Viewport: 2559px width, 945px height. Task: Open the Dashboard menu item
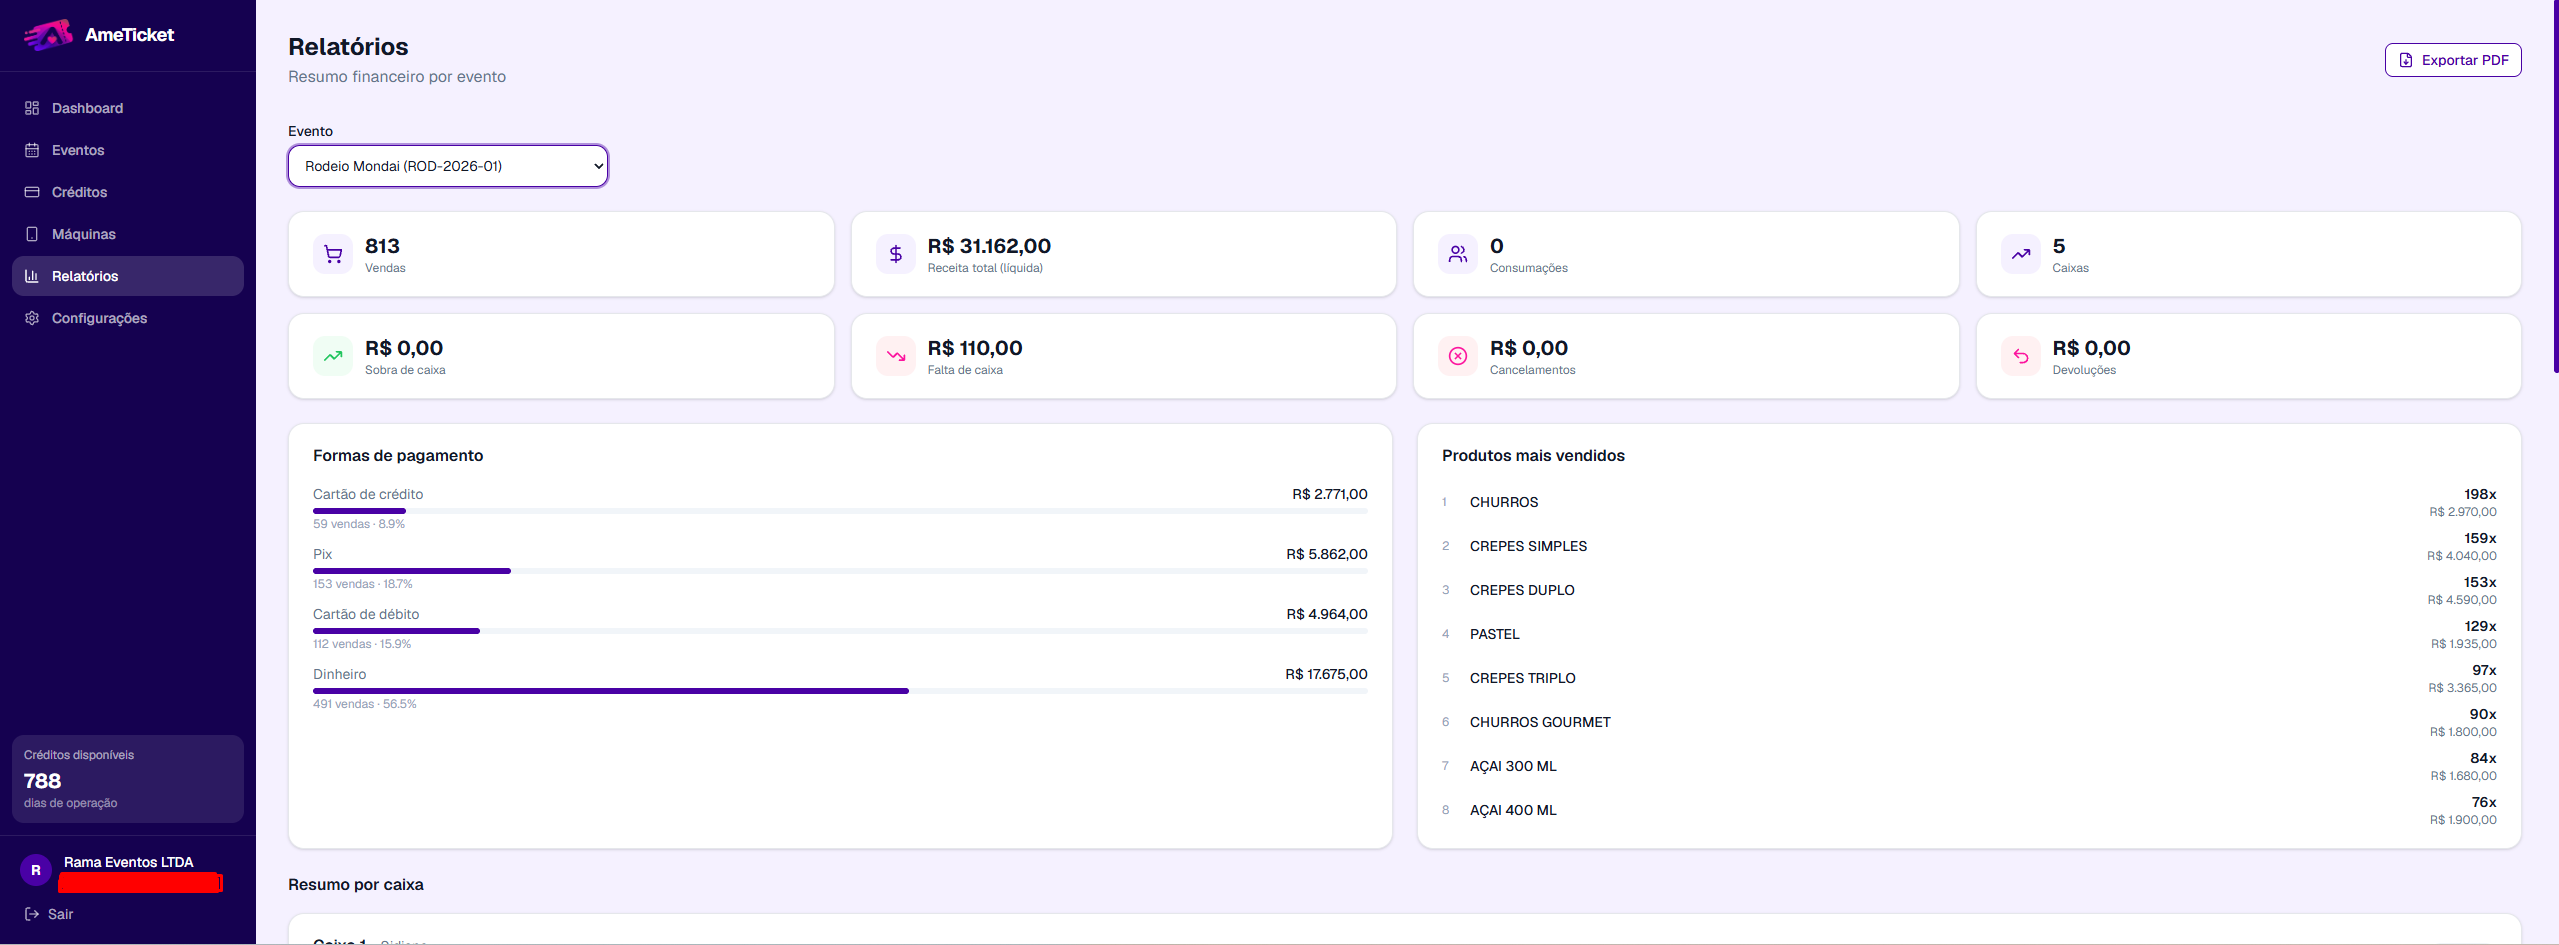[128, 108]
